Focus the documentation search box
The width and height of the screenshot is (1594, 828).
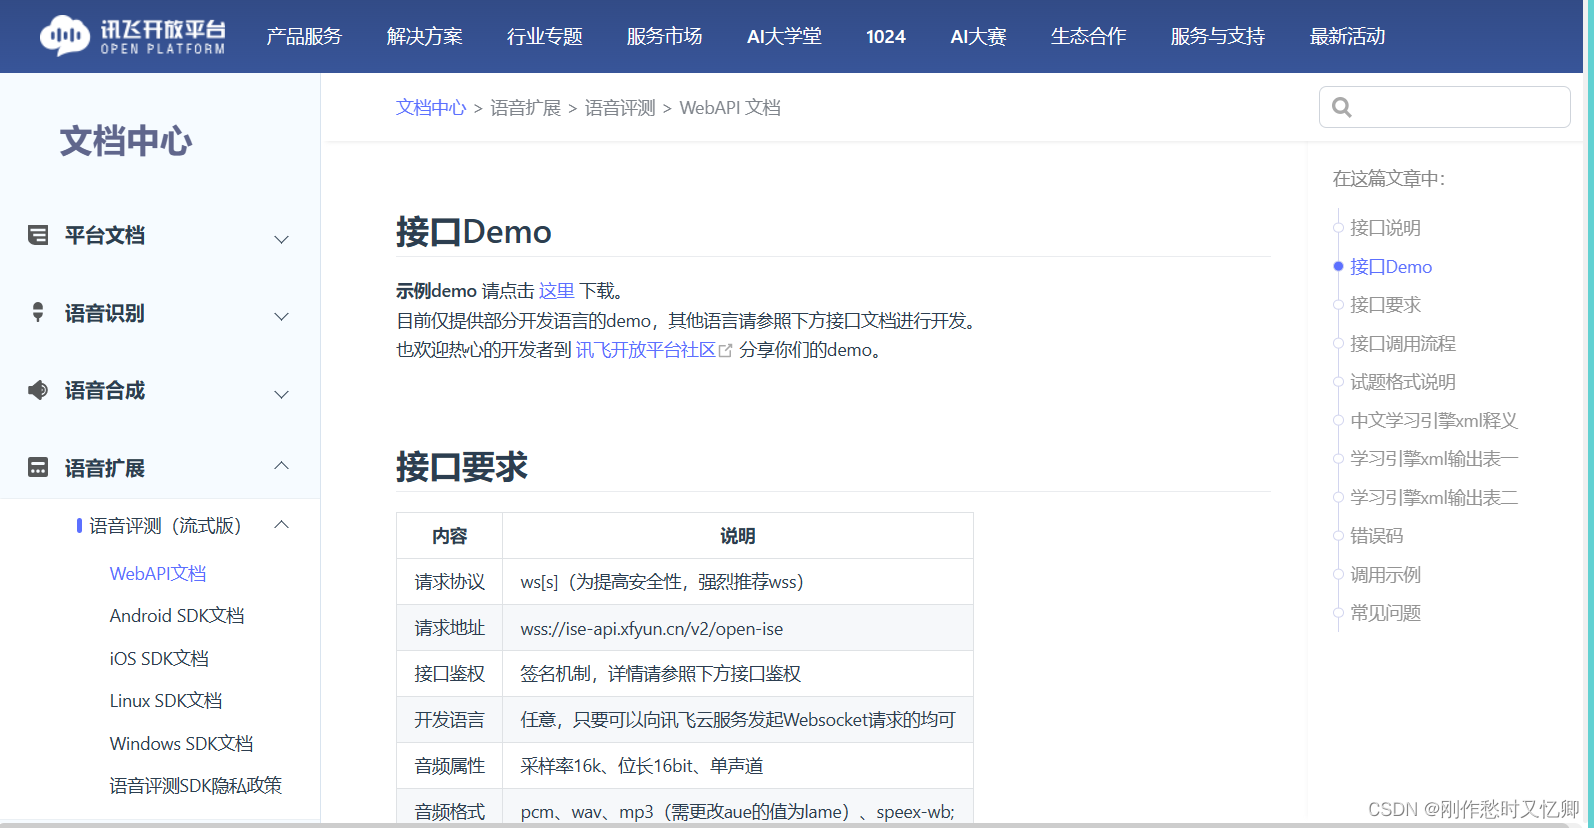click(x=1445, y=107)
